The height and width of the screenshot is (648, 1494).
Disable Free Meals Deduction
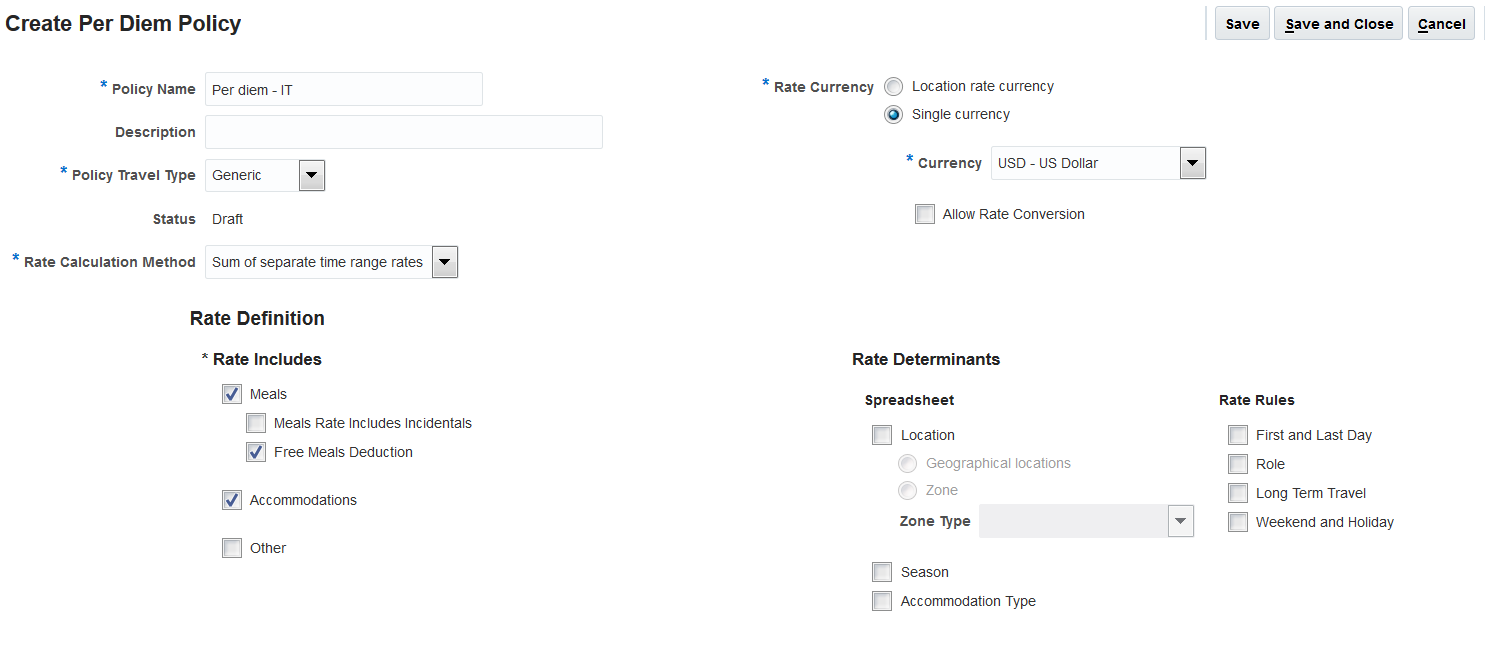256,452
